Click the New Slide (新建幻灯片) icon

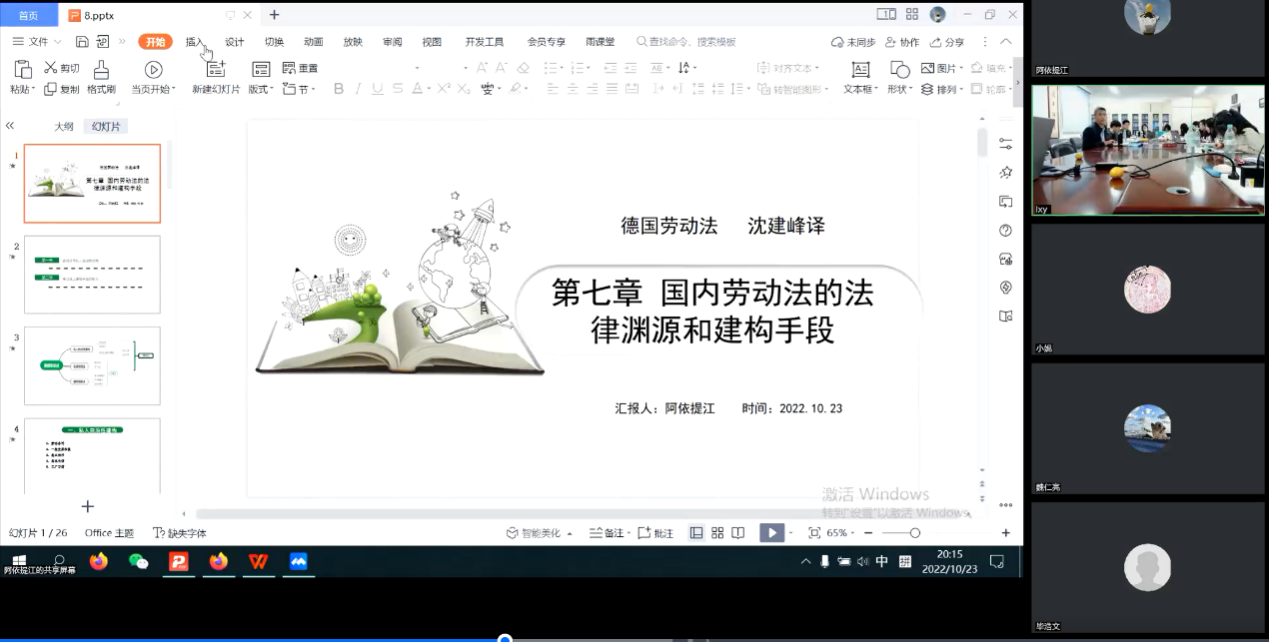(216, 69)
